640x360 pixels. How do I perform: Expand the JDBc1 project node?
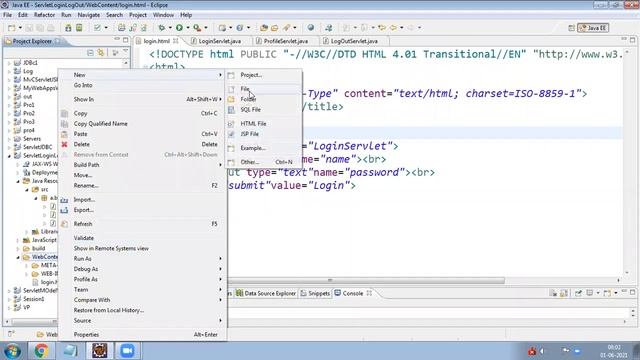[9, 63]
